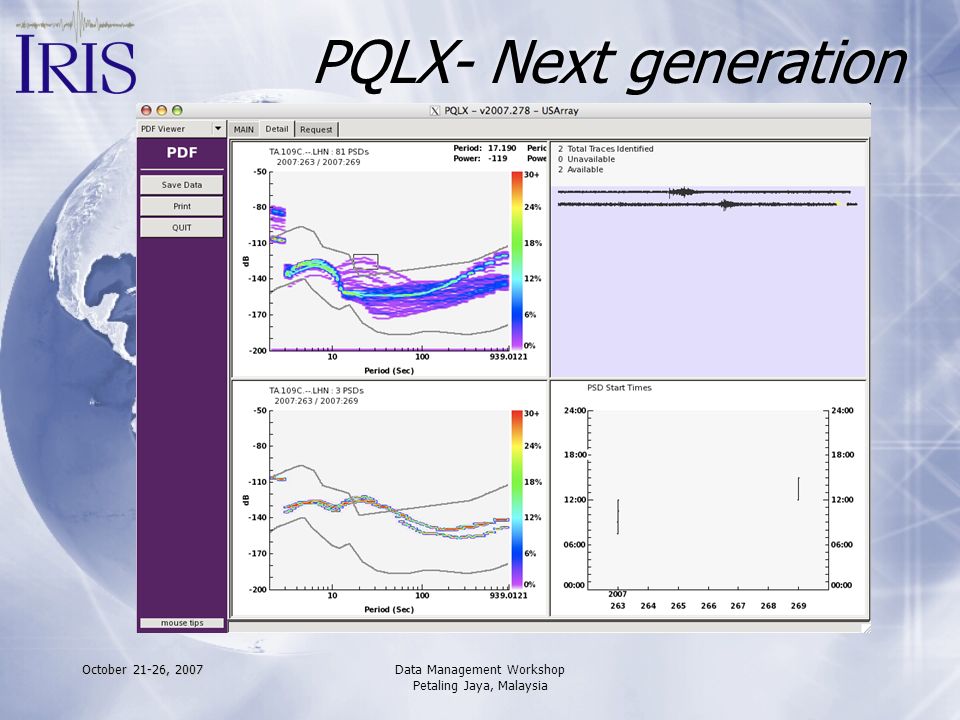This screenshot has width=960, height=720.
Task: Click day label 266 on time axis
Action: coord(708,606)
